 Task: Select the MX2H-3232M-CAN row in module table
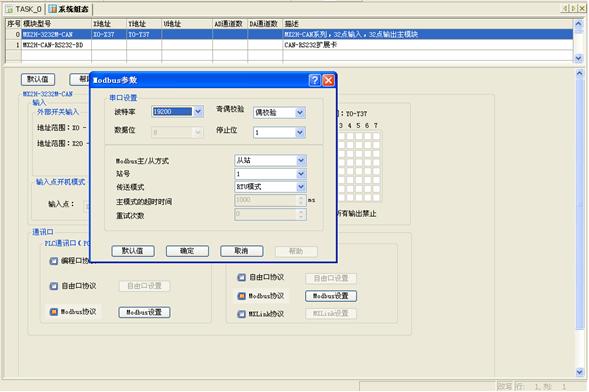[289, 35]
